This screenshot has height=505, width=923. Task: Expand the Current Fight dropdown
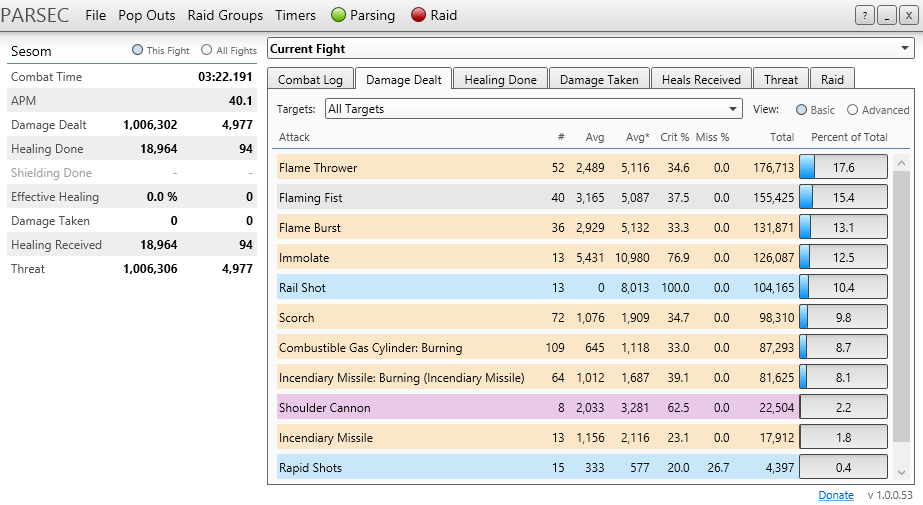[x=590, y=49]
